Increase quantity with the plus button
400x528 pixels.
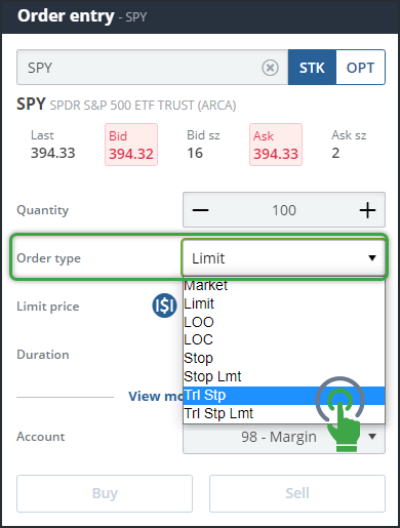pos(367,210)
